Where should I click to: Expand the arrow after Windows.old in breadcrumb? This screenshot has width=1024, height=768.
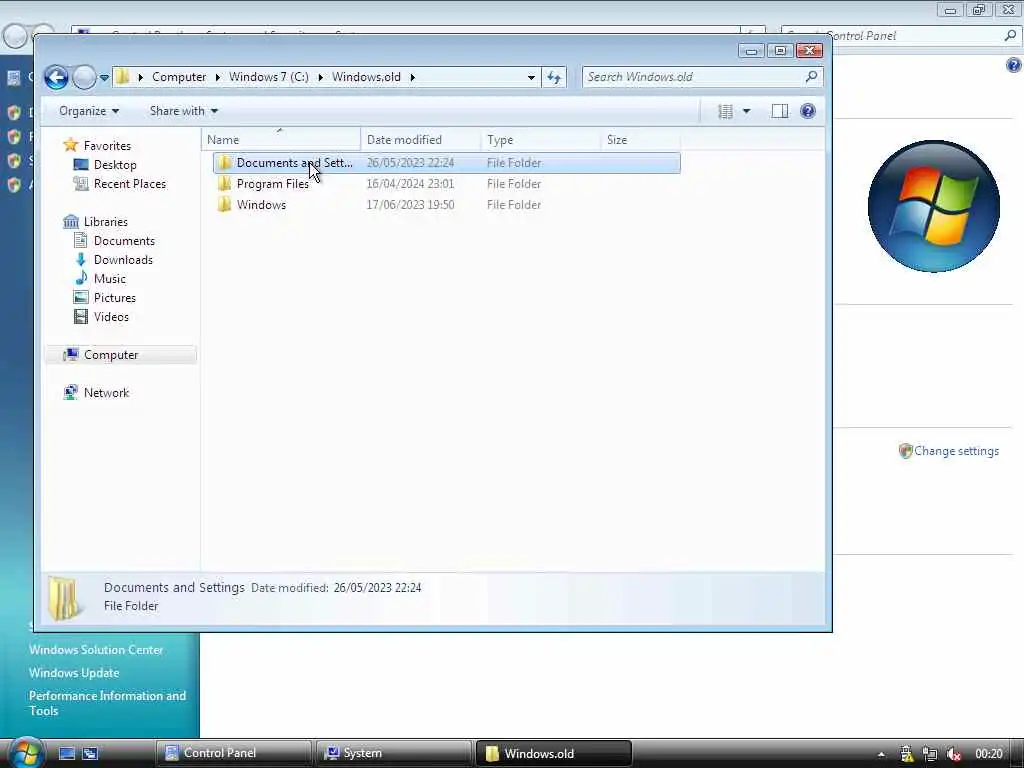[413, 77]
